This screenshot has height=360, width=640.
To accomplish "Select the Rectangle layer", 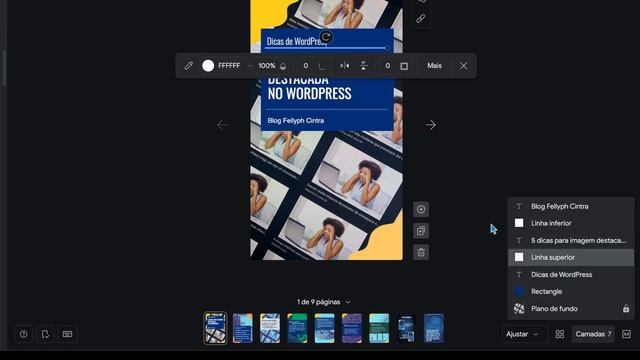I will tap(571, 291).
